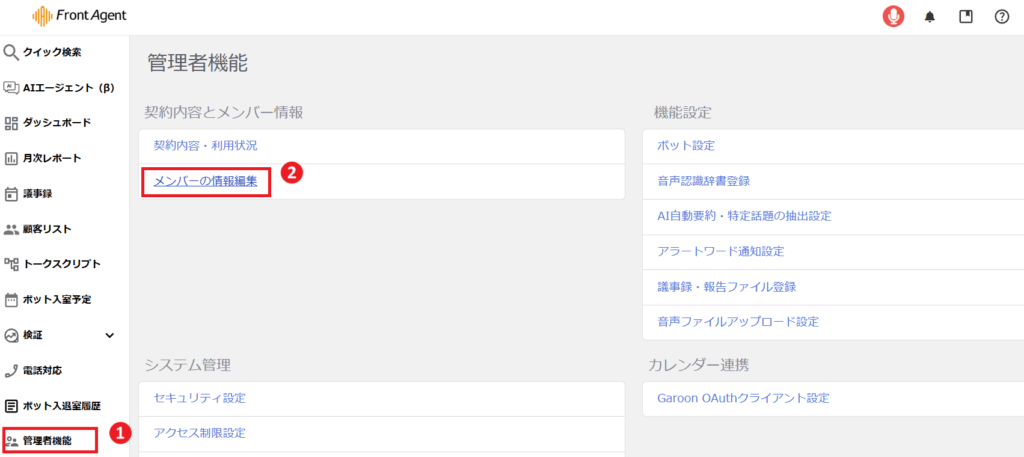Click the 議事録 calendar icon
The image size is (1024, 457).
[11, 194]
